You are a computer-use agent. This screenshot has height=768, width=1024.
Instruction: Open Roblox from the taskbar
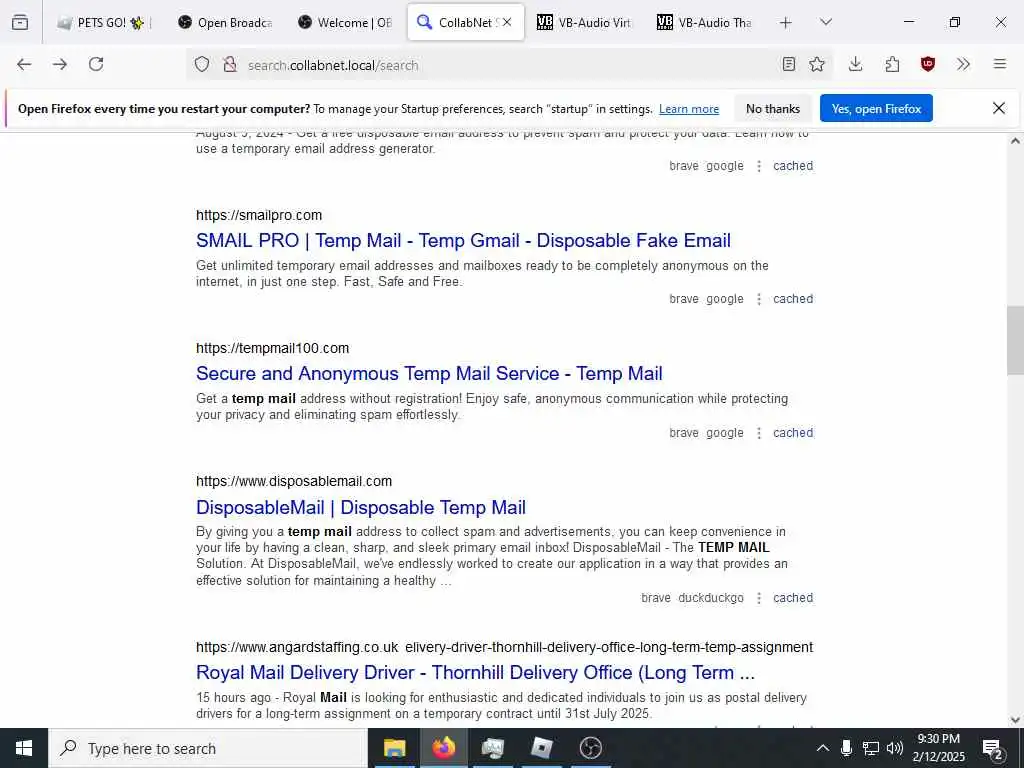(541, 748)
